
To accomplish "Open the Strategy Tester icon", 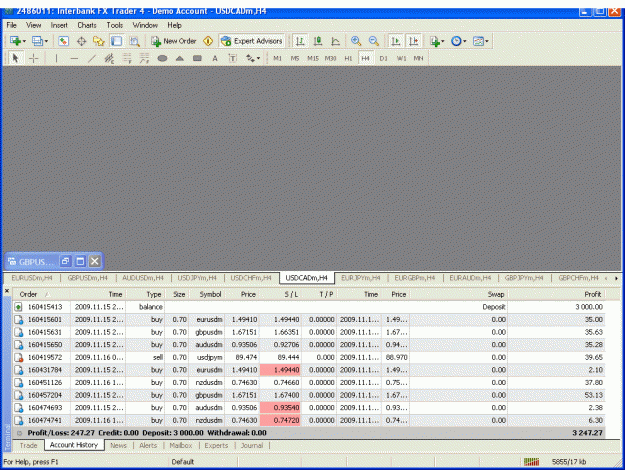I will pyautogui.click(x=134, y=41).
